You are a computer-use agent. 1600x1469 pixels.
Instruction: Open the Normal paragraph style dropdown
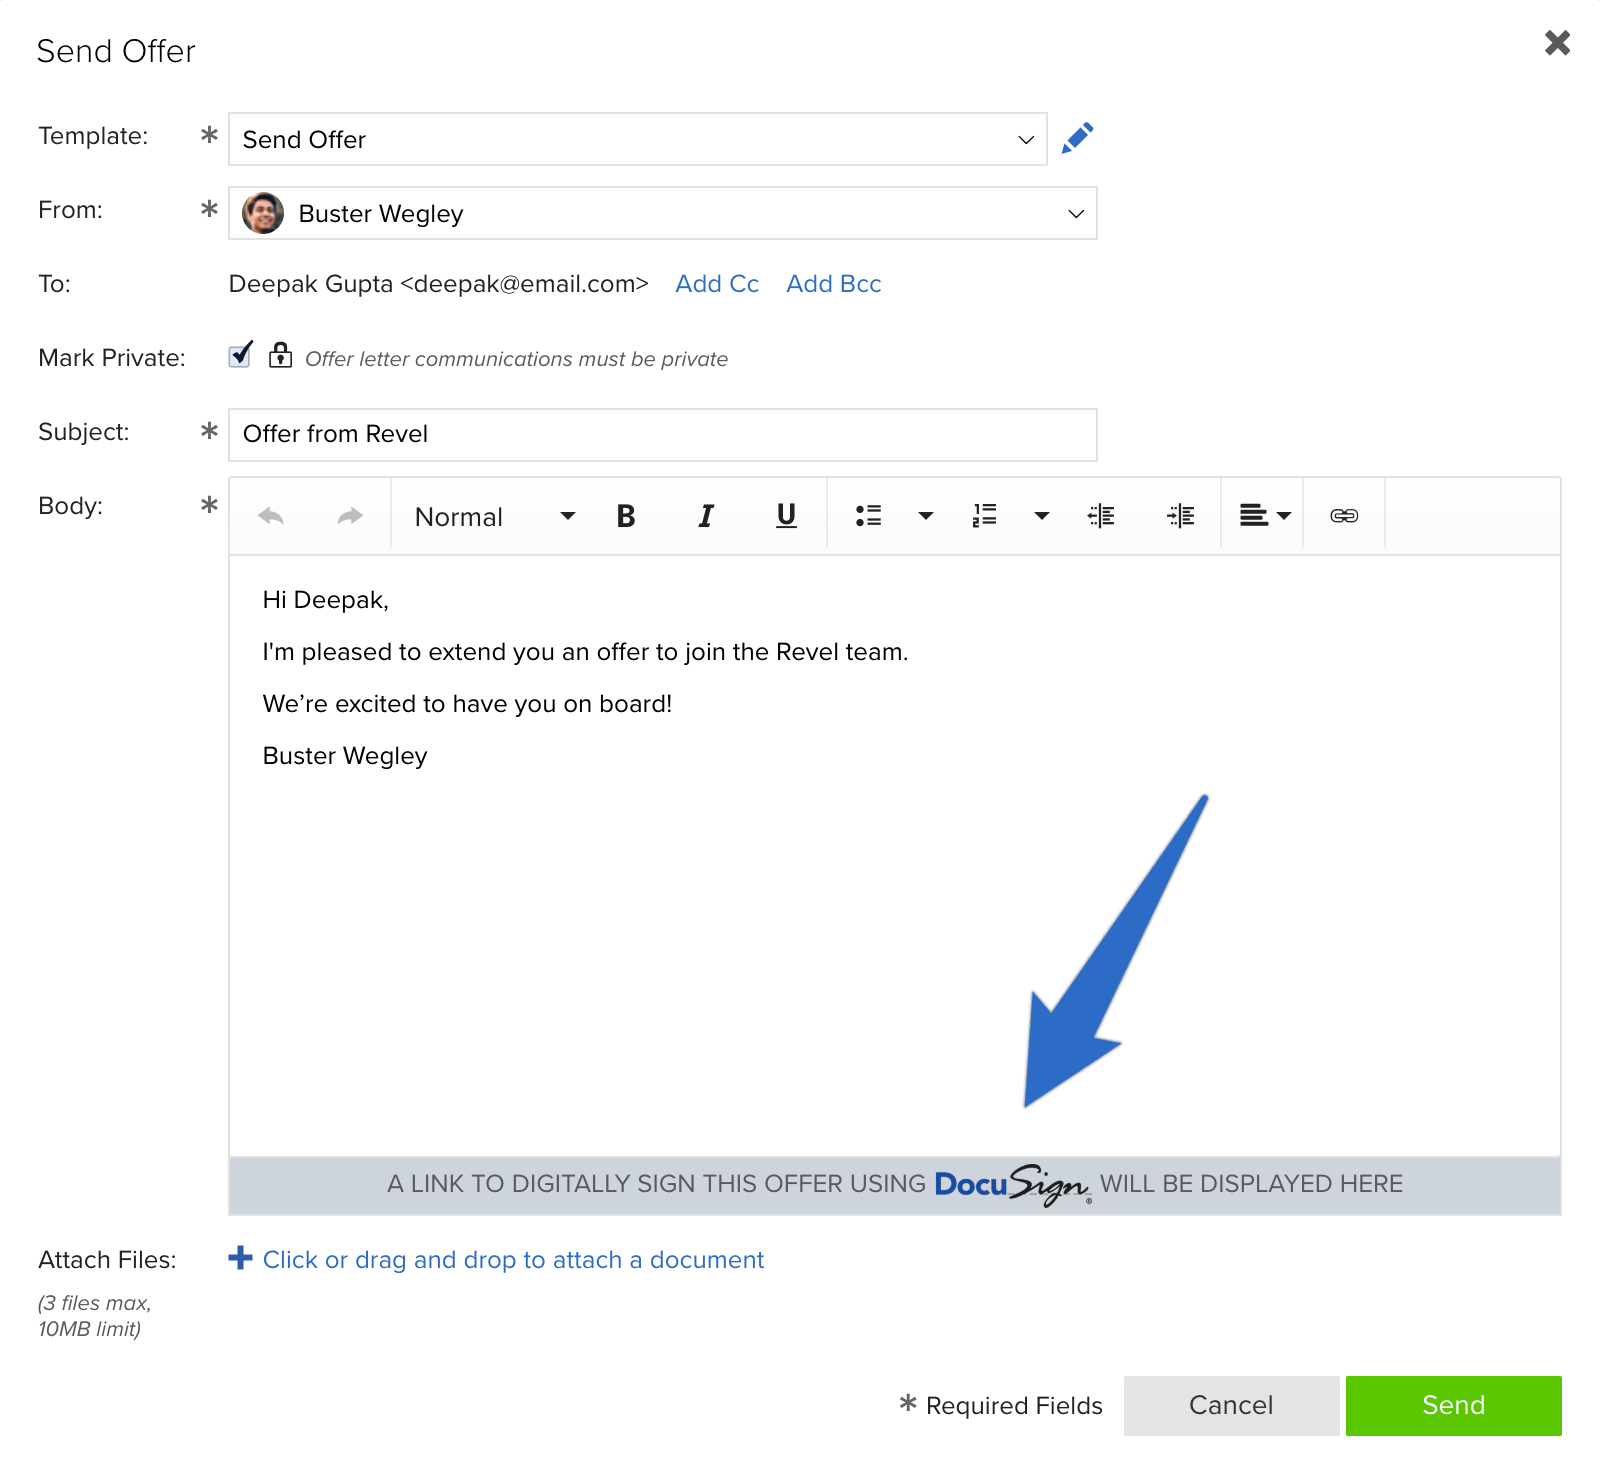(x=495, y=517)
